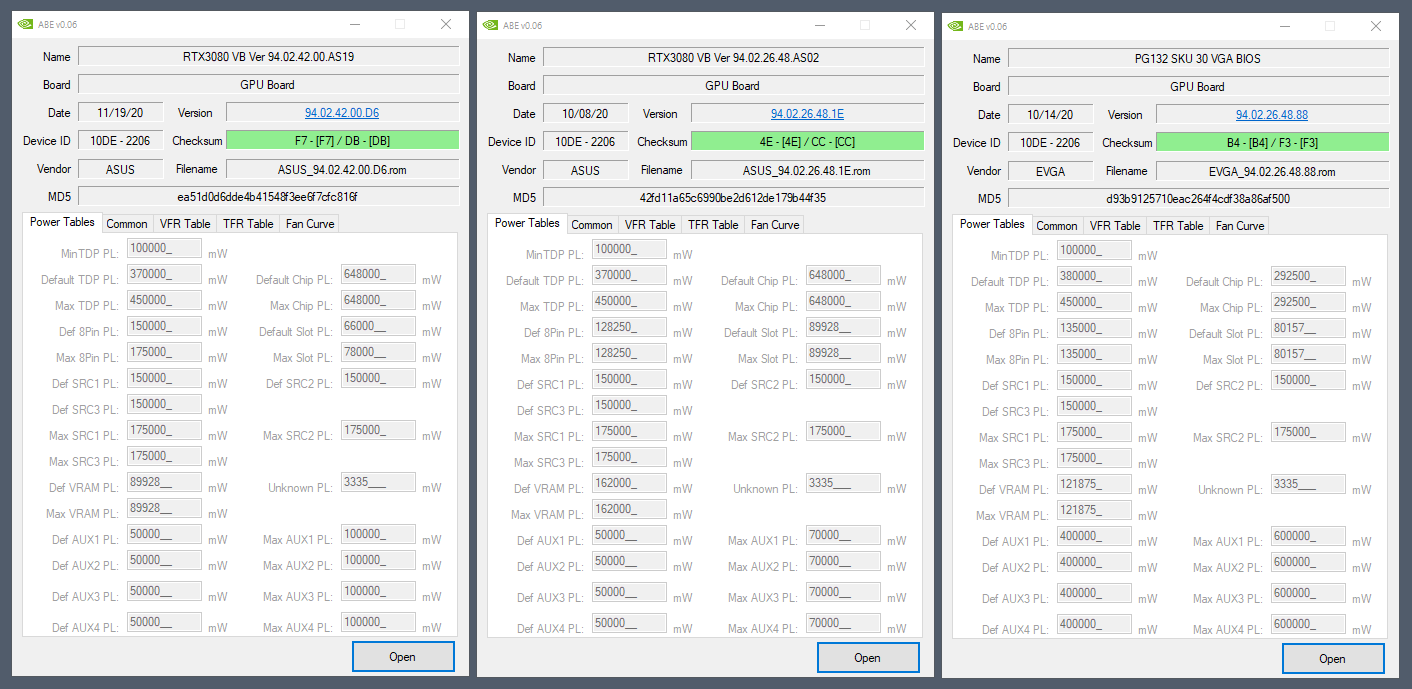
Task: Open VFR Table tab in the AS19 window
Action: (x=185, y=224)
